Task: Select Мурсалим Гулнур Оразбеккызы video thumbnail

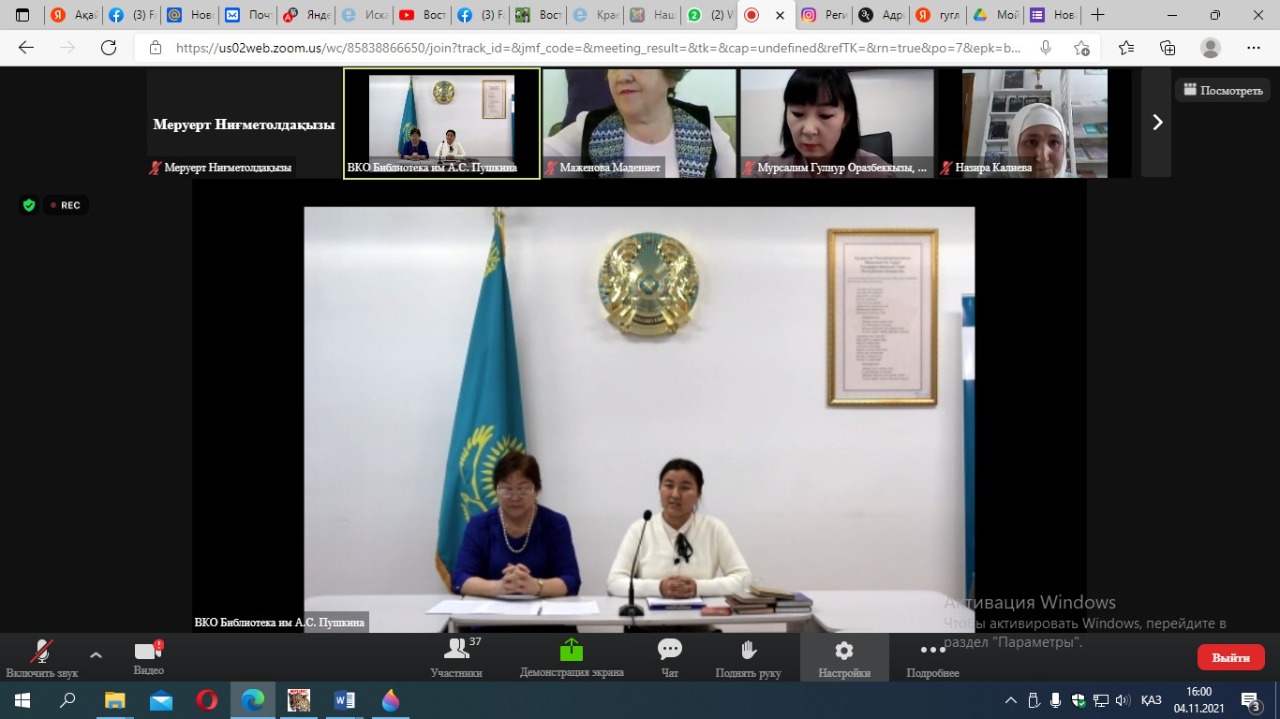Action: click(x=837, y=123)
